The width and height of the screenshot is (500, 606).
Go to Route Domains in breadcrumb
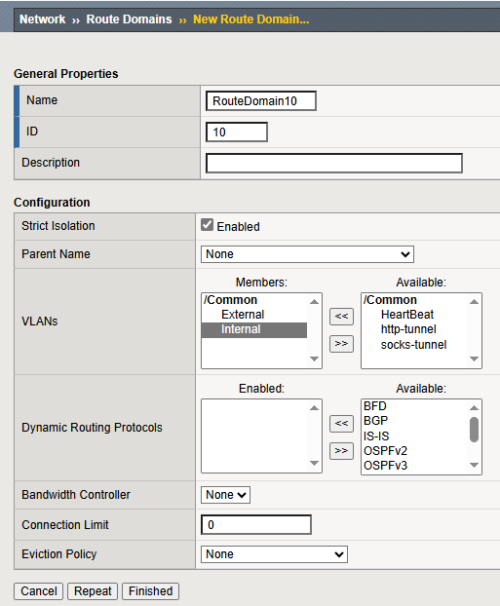point(129,19)
